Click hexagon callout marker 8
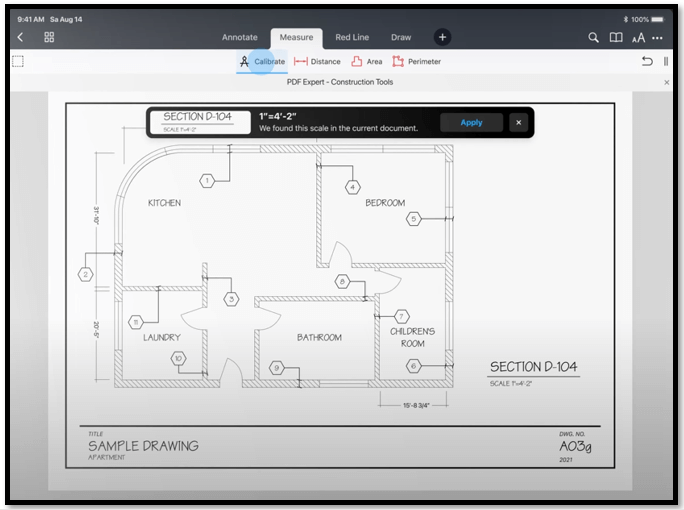Image resolution: width=684 pixels, height=510 pixels. point(342,281)
